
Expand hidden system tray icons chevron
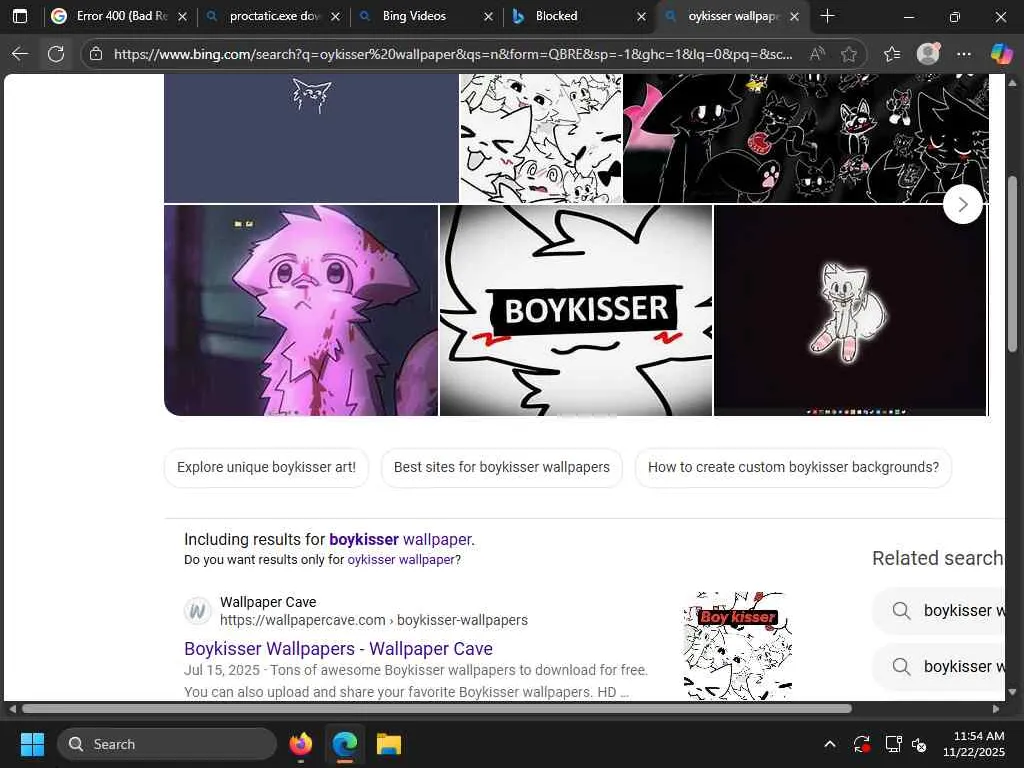tap(829, 744)
